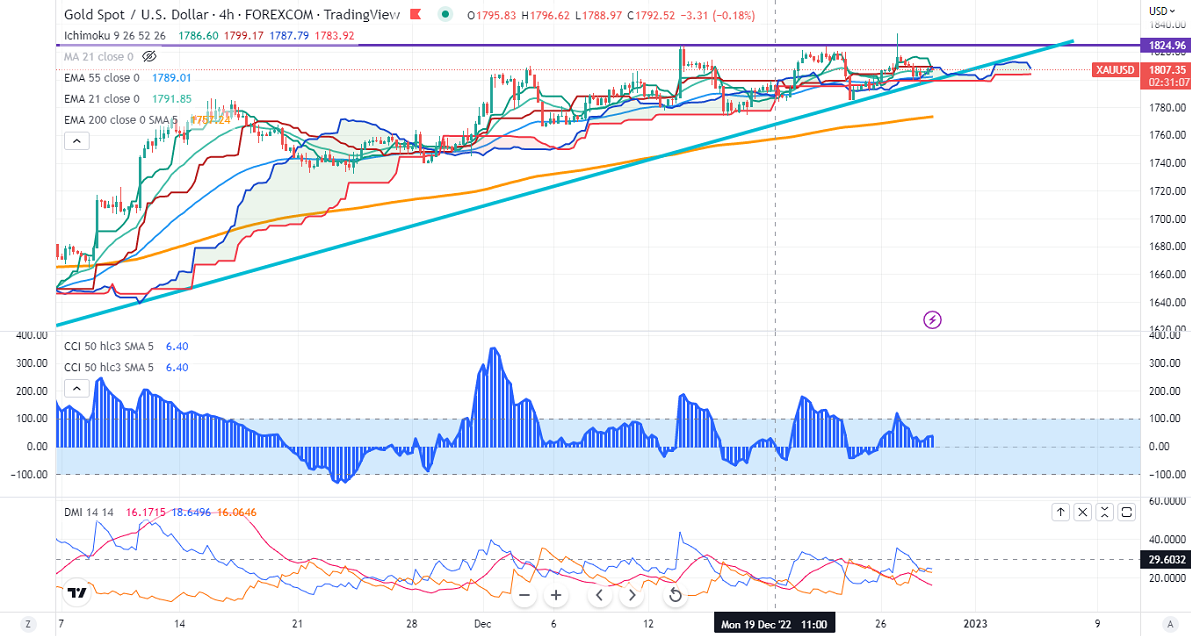Click the 1824.96 price line label
The width and height of the screenshot is (1191, 636).
click(x=1165, y=46)
